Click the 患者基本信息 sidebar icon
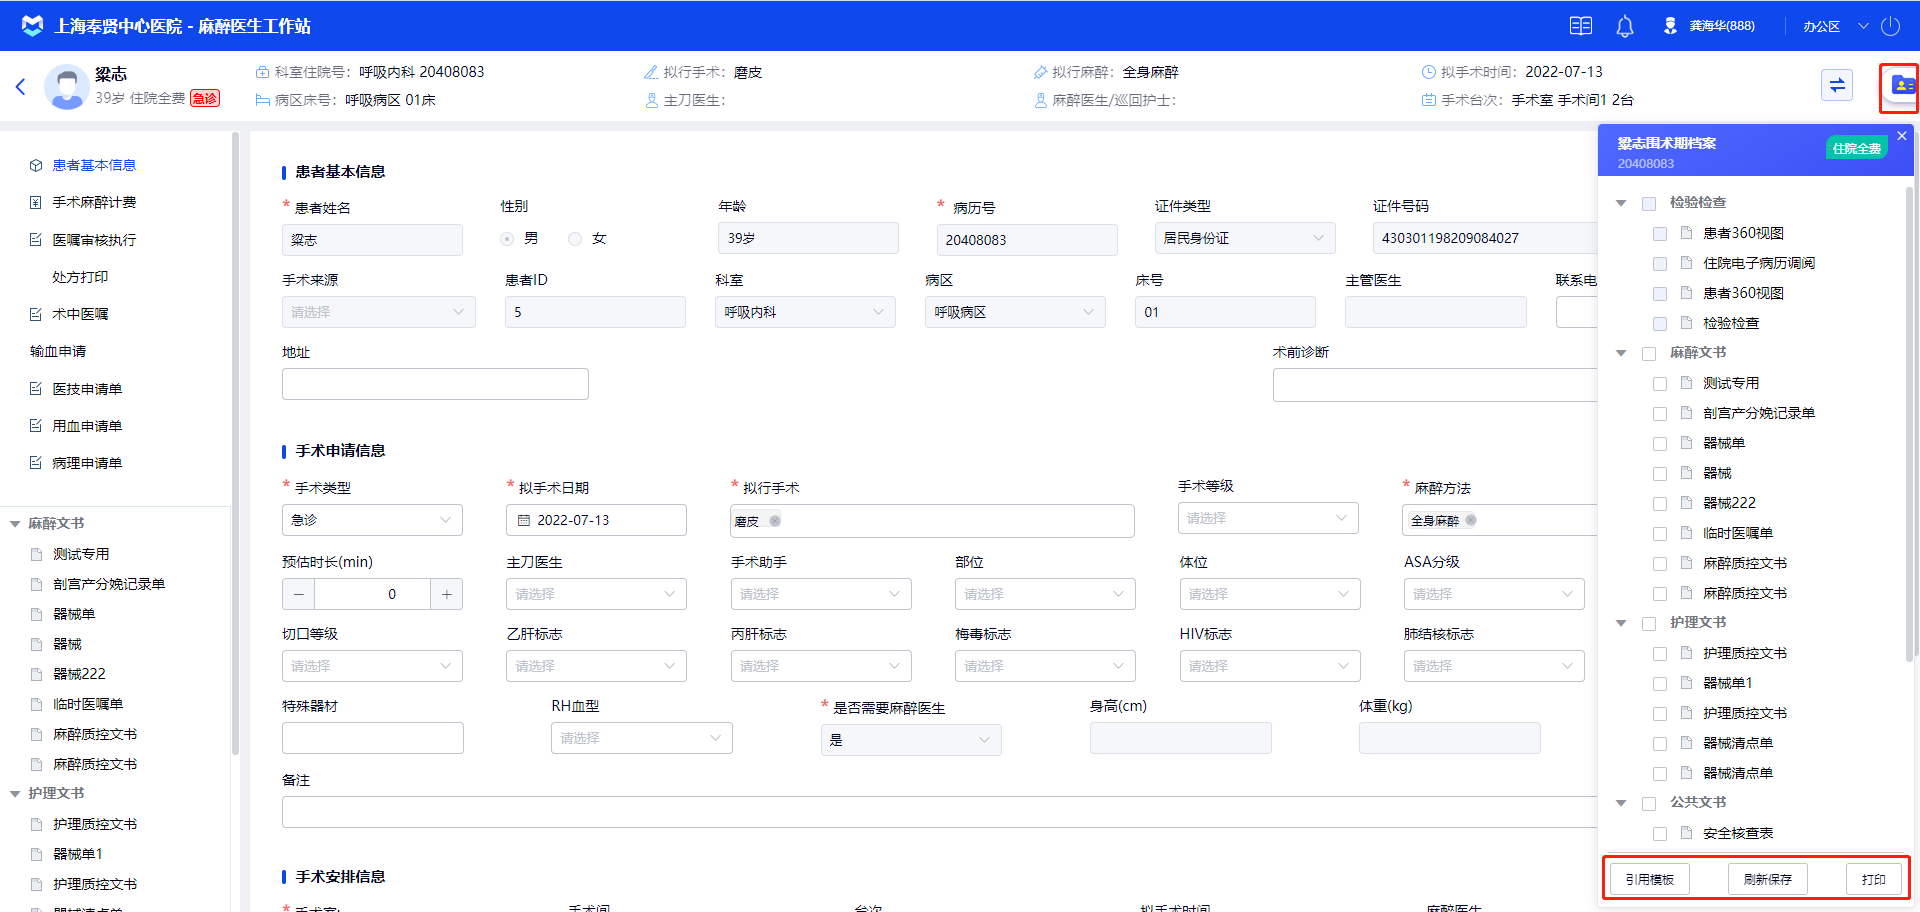Screen dimensions: 1920x912 coord(36,165)
